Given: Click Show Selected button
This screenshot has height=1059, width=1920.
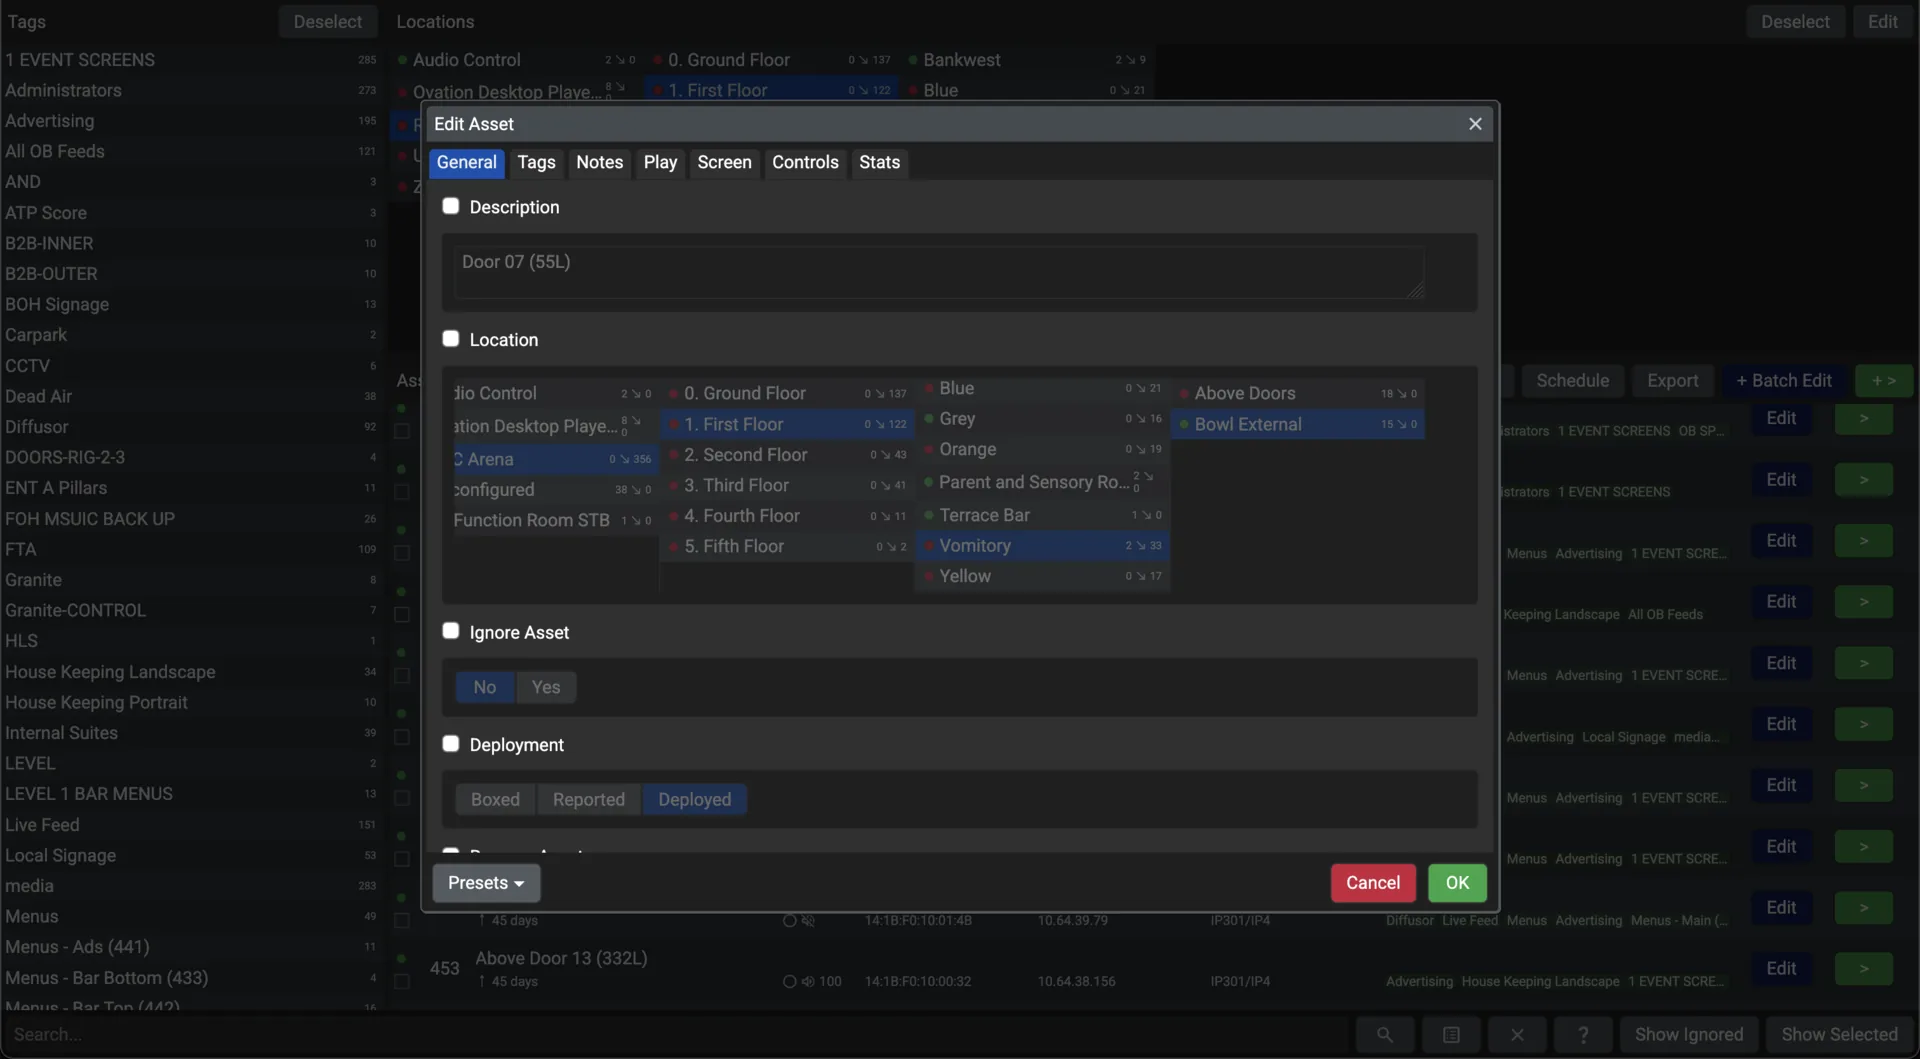Looking at the screenshot, I should [1839, 1035].
